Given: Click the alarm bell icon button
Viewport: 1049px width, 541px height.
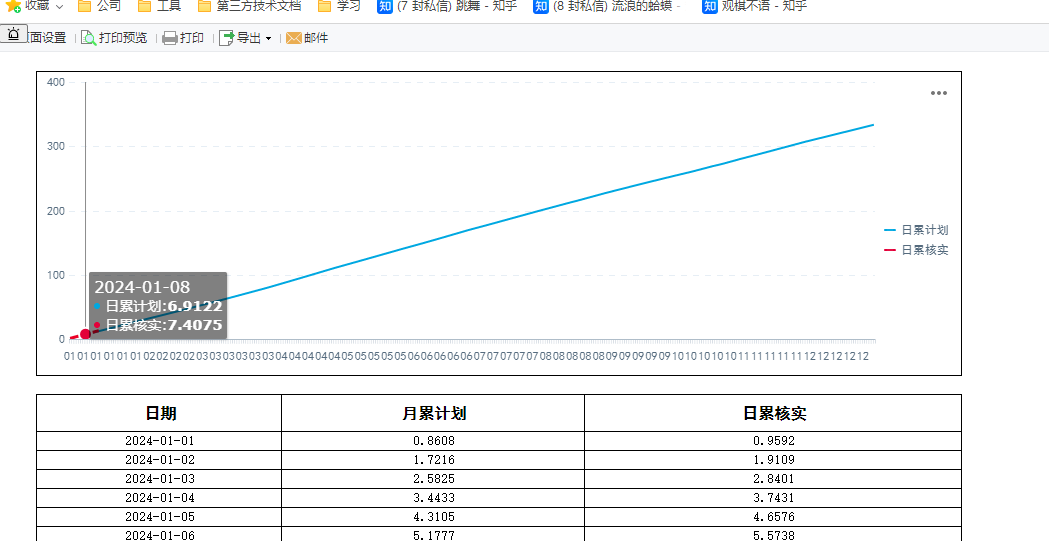Looking at the screenshot, I should click(x=13, y=33).
